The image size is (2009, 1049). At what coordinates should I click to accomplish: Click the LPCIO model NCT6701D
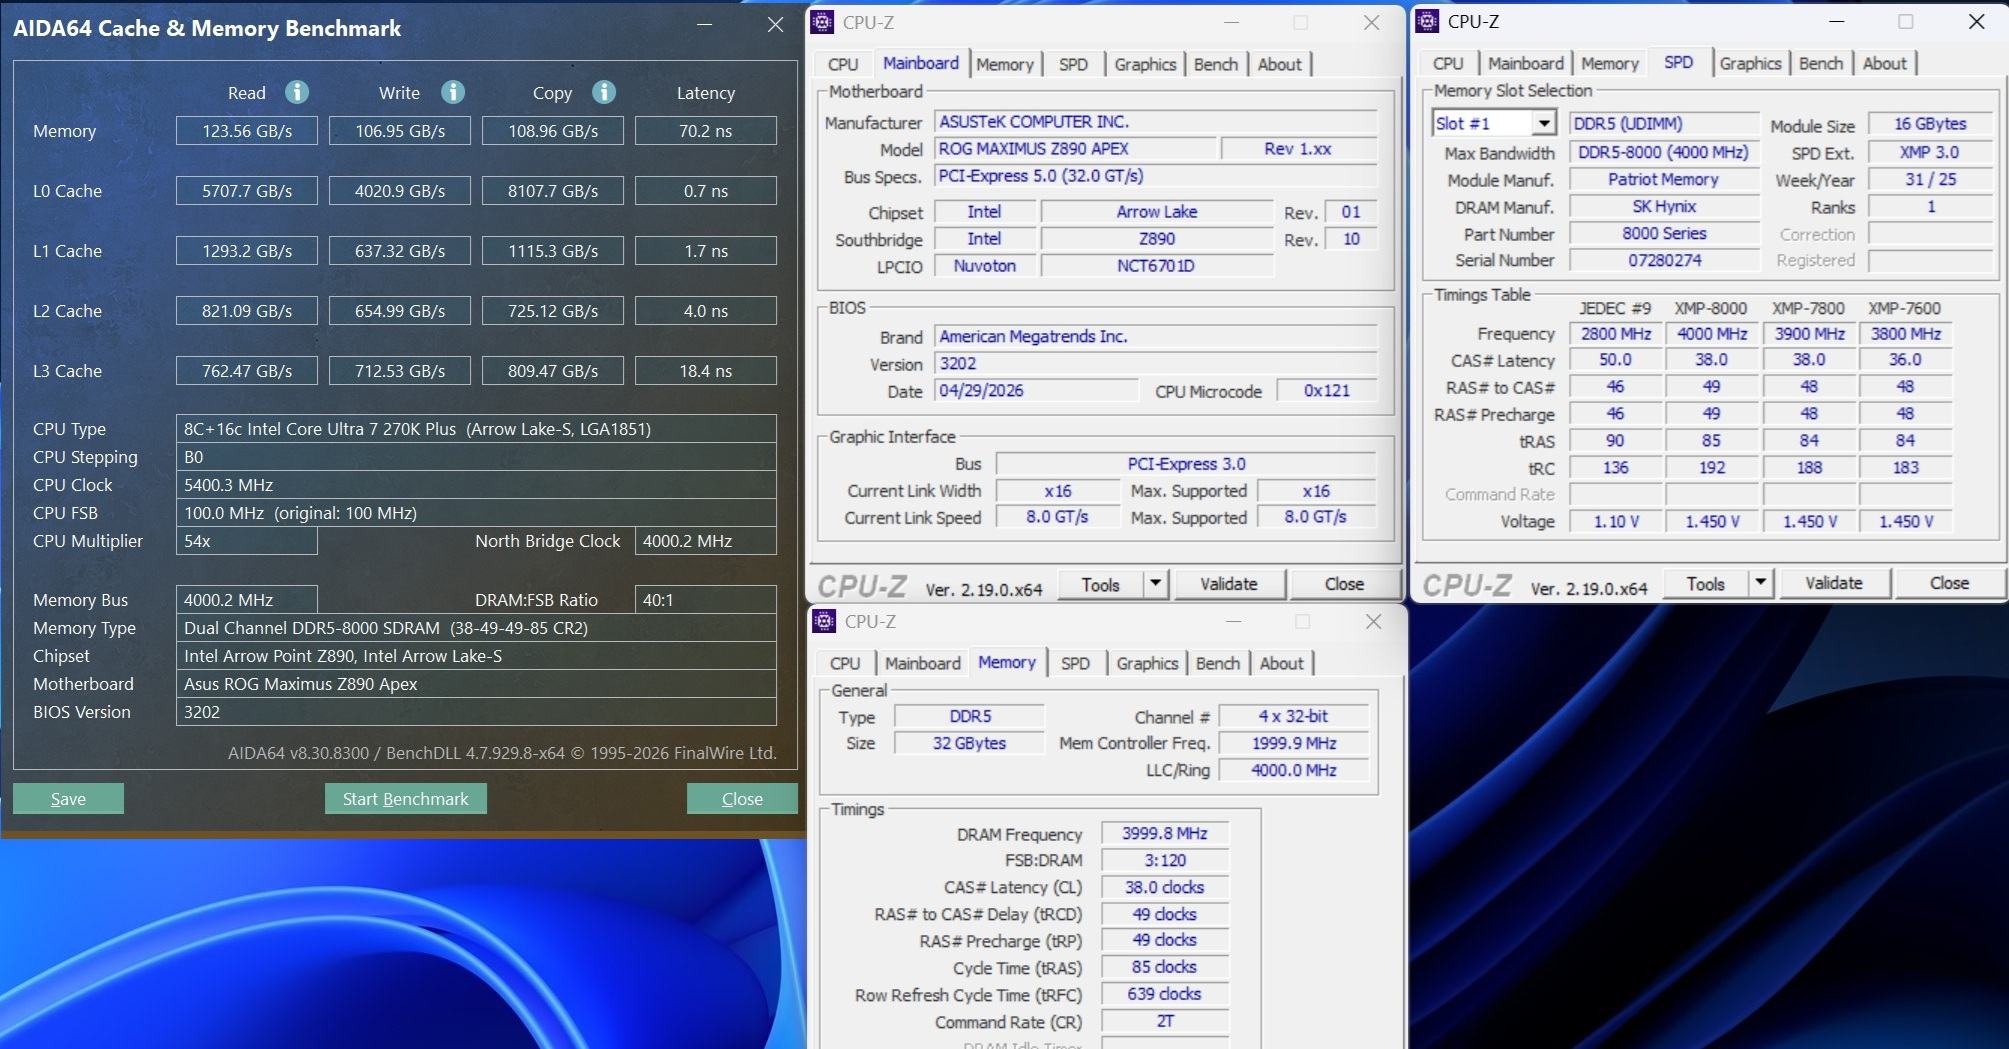pos(1156,266)
